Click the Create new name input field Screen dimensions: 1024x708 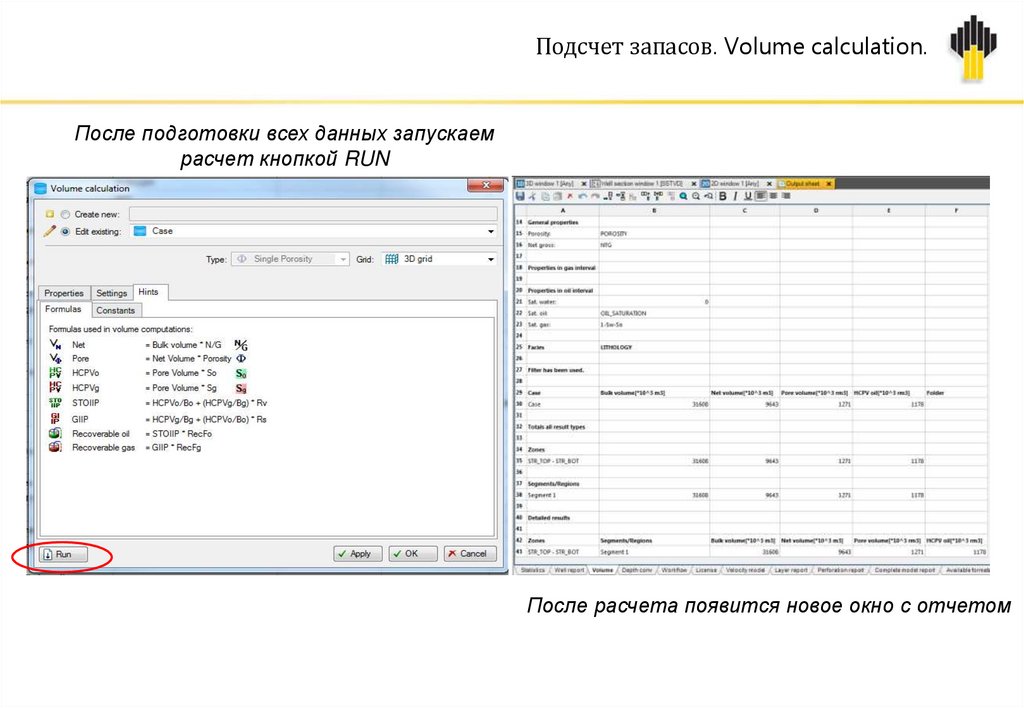click(x=313, y=214)
